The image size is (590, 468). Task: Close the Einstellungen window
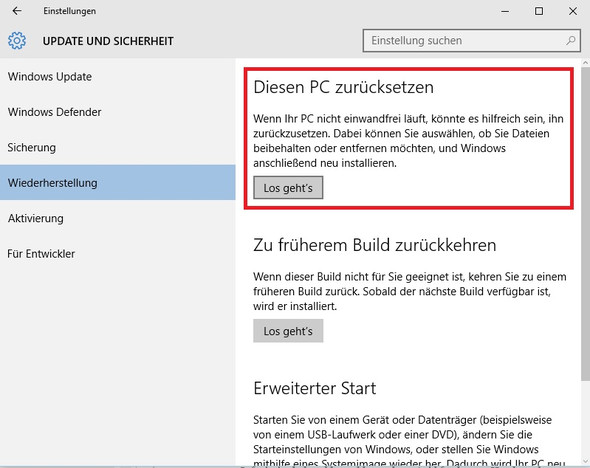[573, 11]
